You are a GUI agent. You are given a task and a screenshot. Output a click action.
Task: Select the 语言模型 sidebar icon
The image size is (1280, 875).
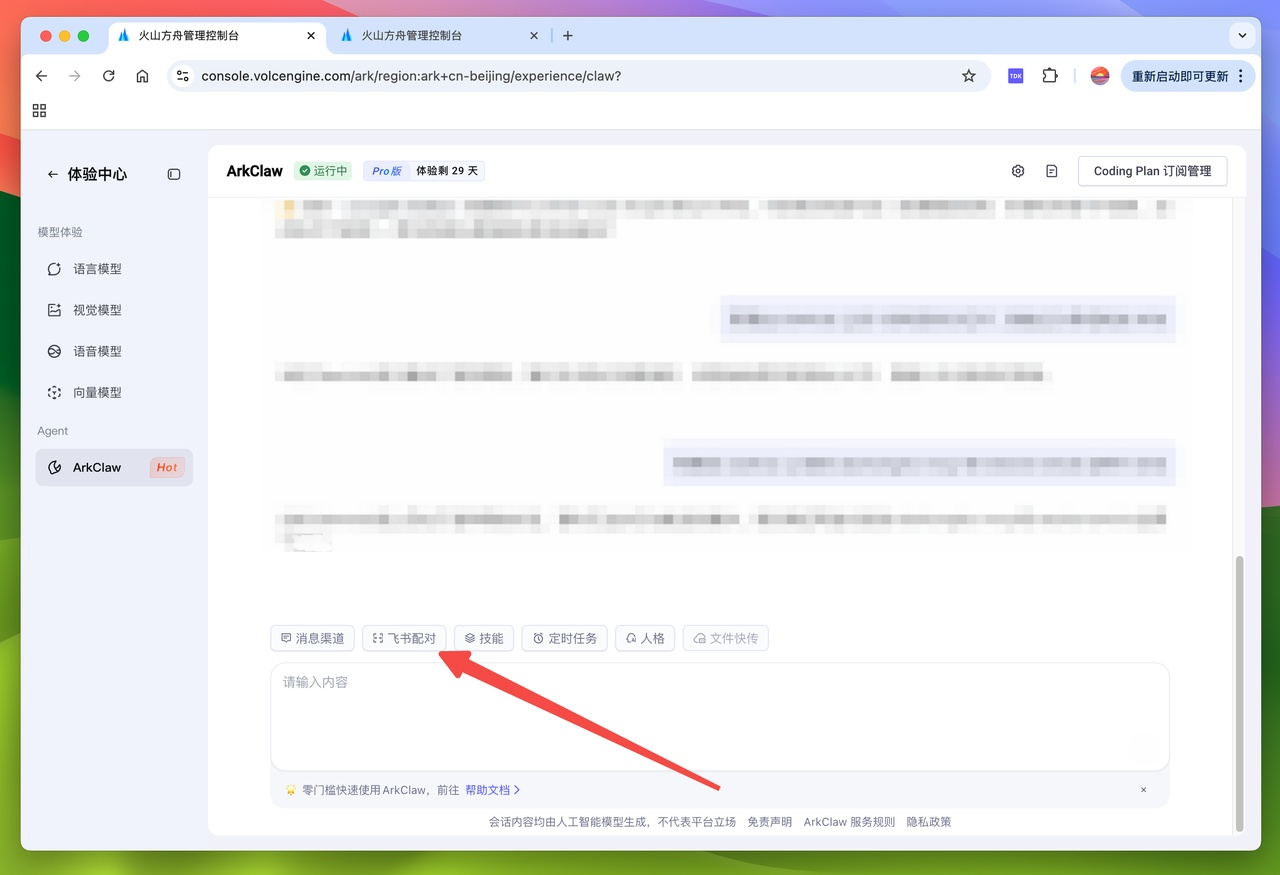click(55, 268)
